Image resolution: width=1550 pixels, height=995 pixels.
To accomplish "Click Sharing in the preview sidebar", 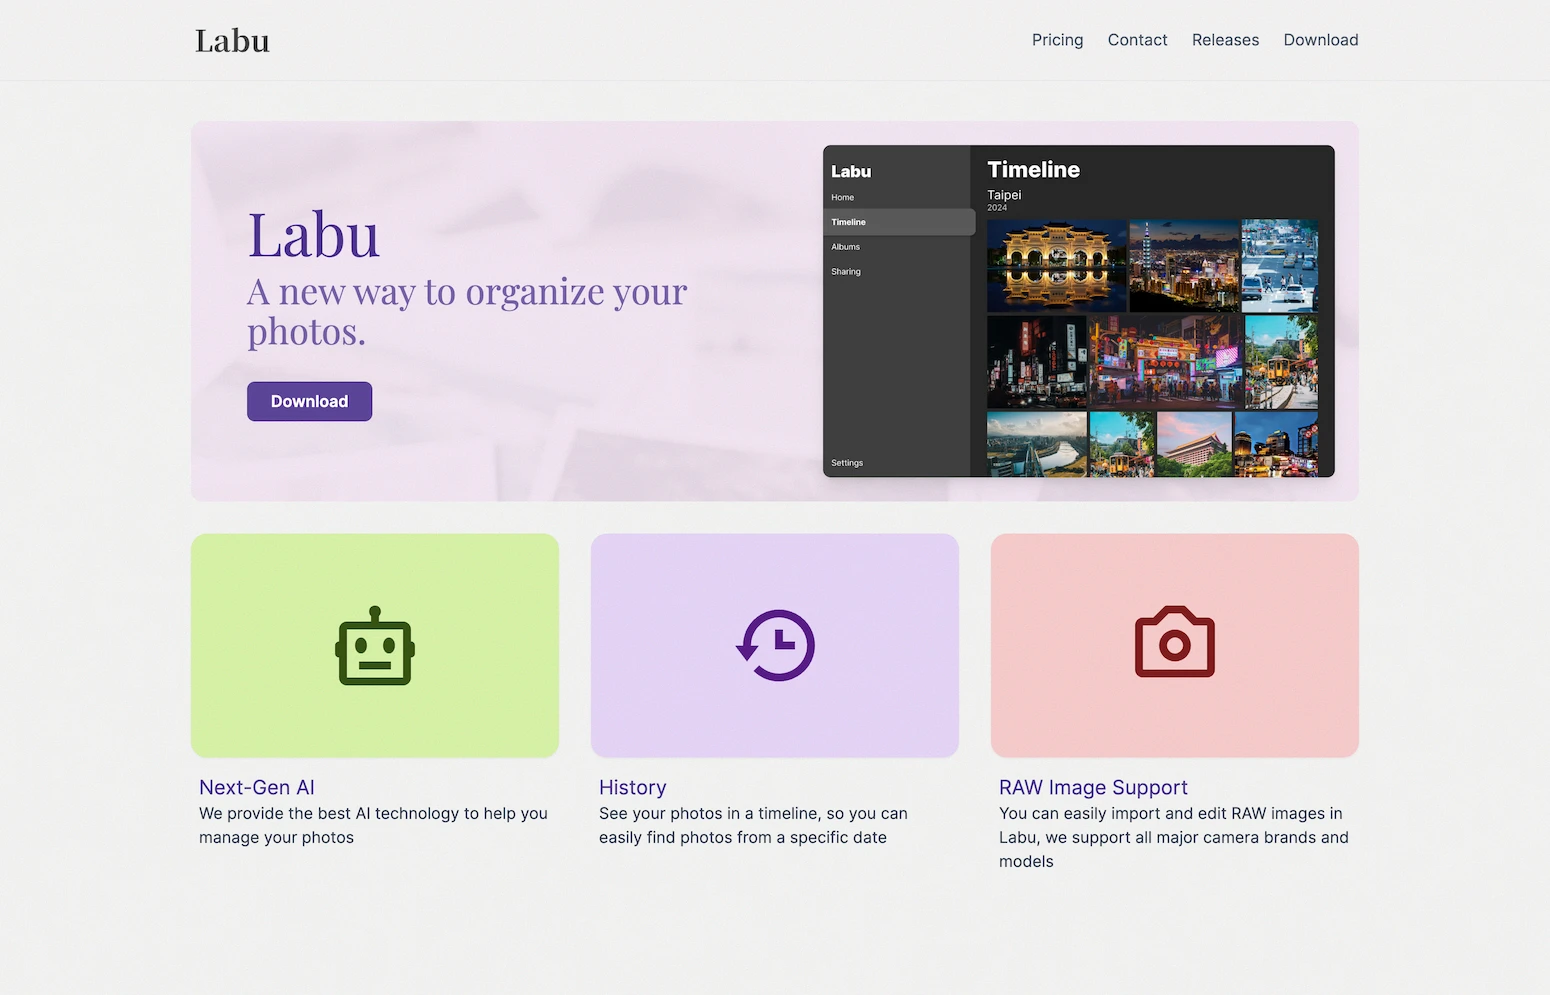I will click(x=846, y=272).
